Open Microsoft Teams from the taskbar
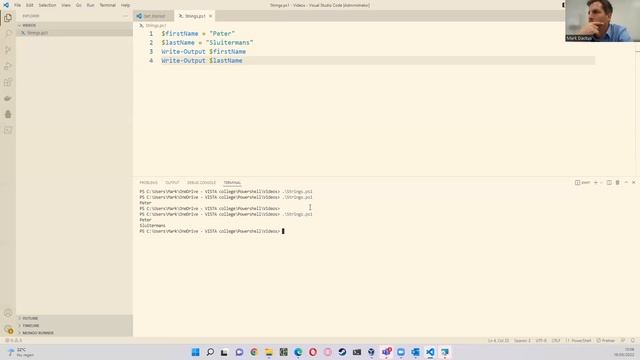This screenshot has height=360, width=640. tap(386, 352)
